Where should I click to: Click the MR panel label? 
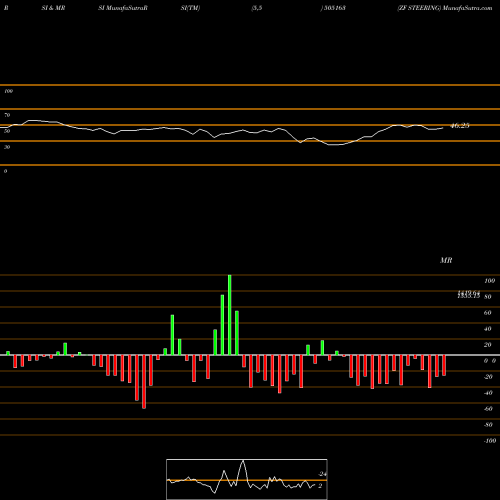(446, 260)
